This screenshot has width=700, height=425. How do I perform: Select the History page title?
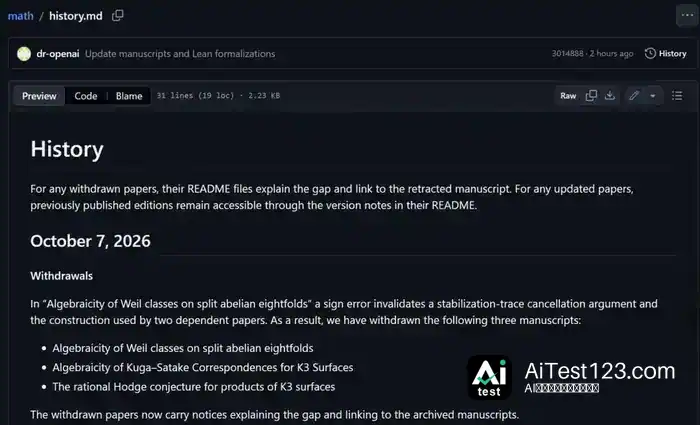point(67,149)
